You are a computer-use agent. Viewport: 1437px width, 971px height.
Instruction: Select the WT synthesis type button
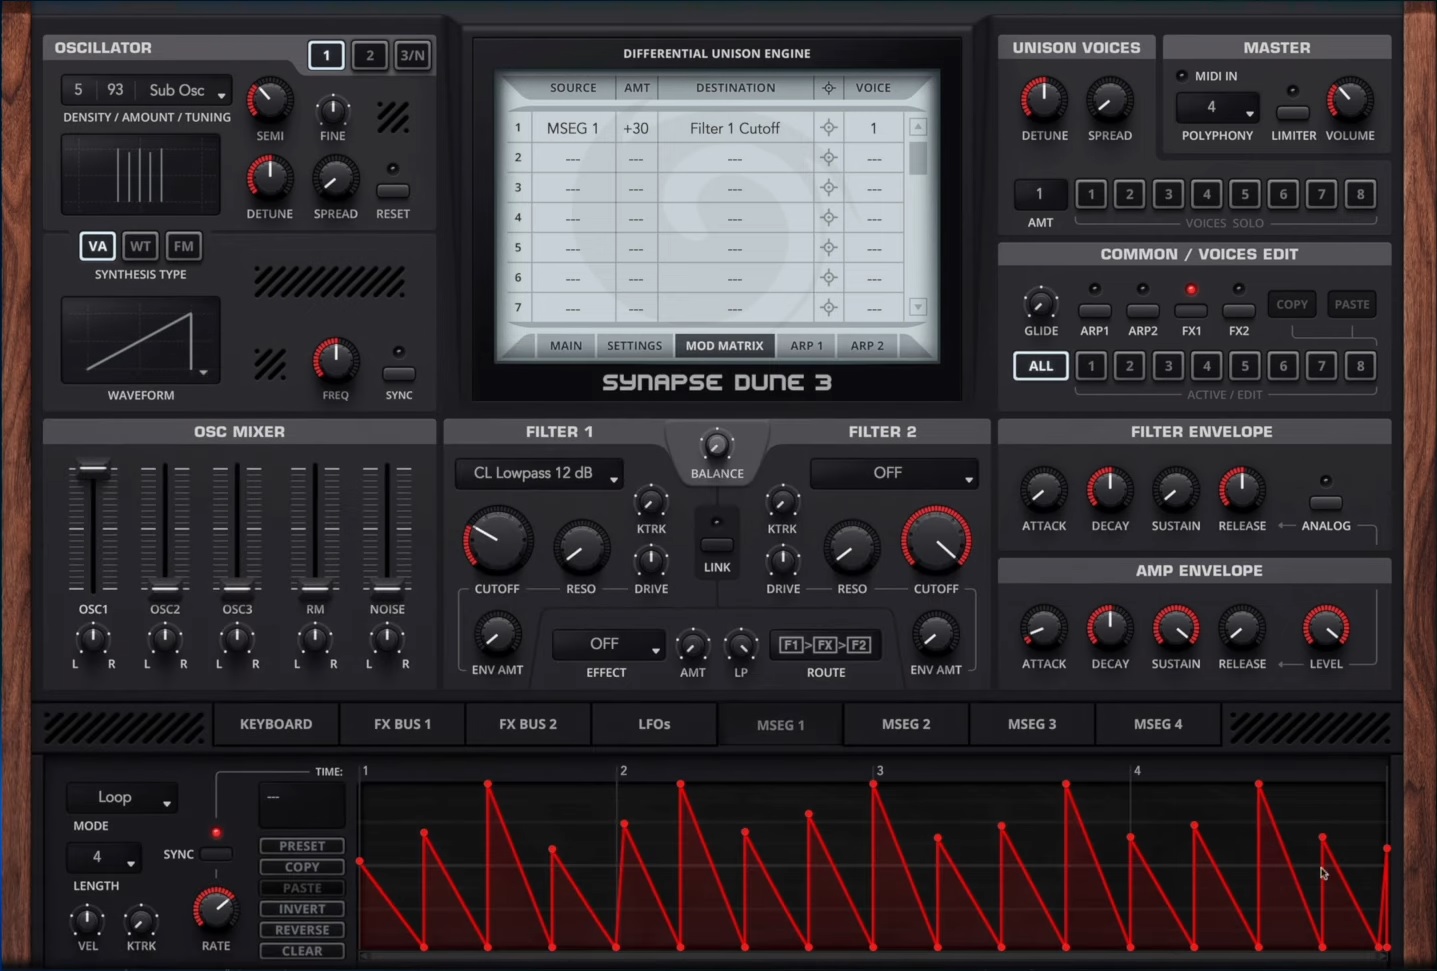[x=140, y=246]
